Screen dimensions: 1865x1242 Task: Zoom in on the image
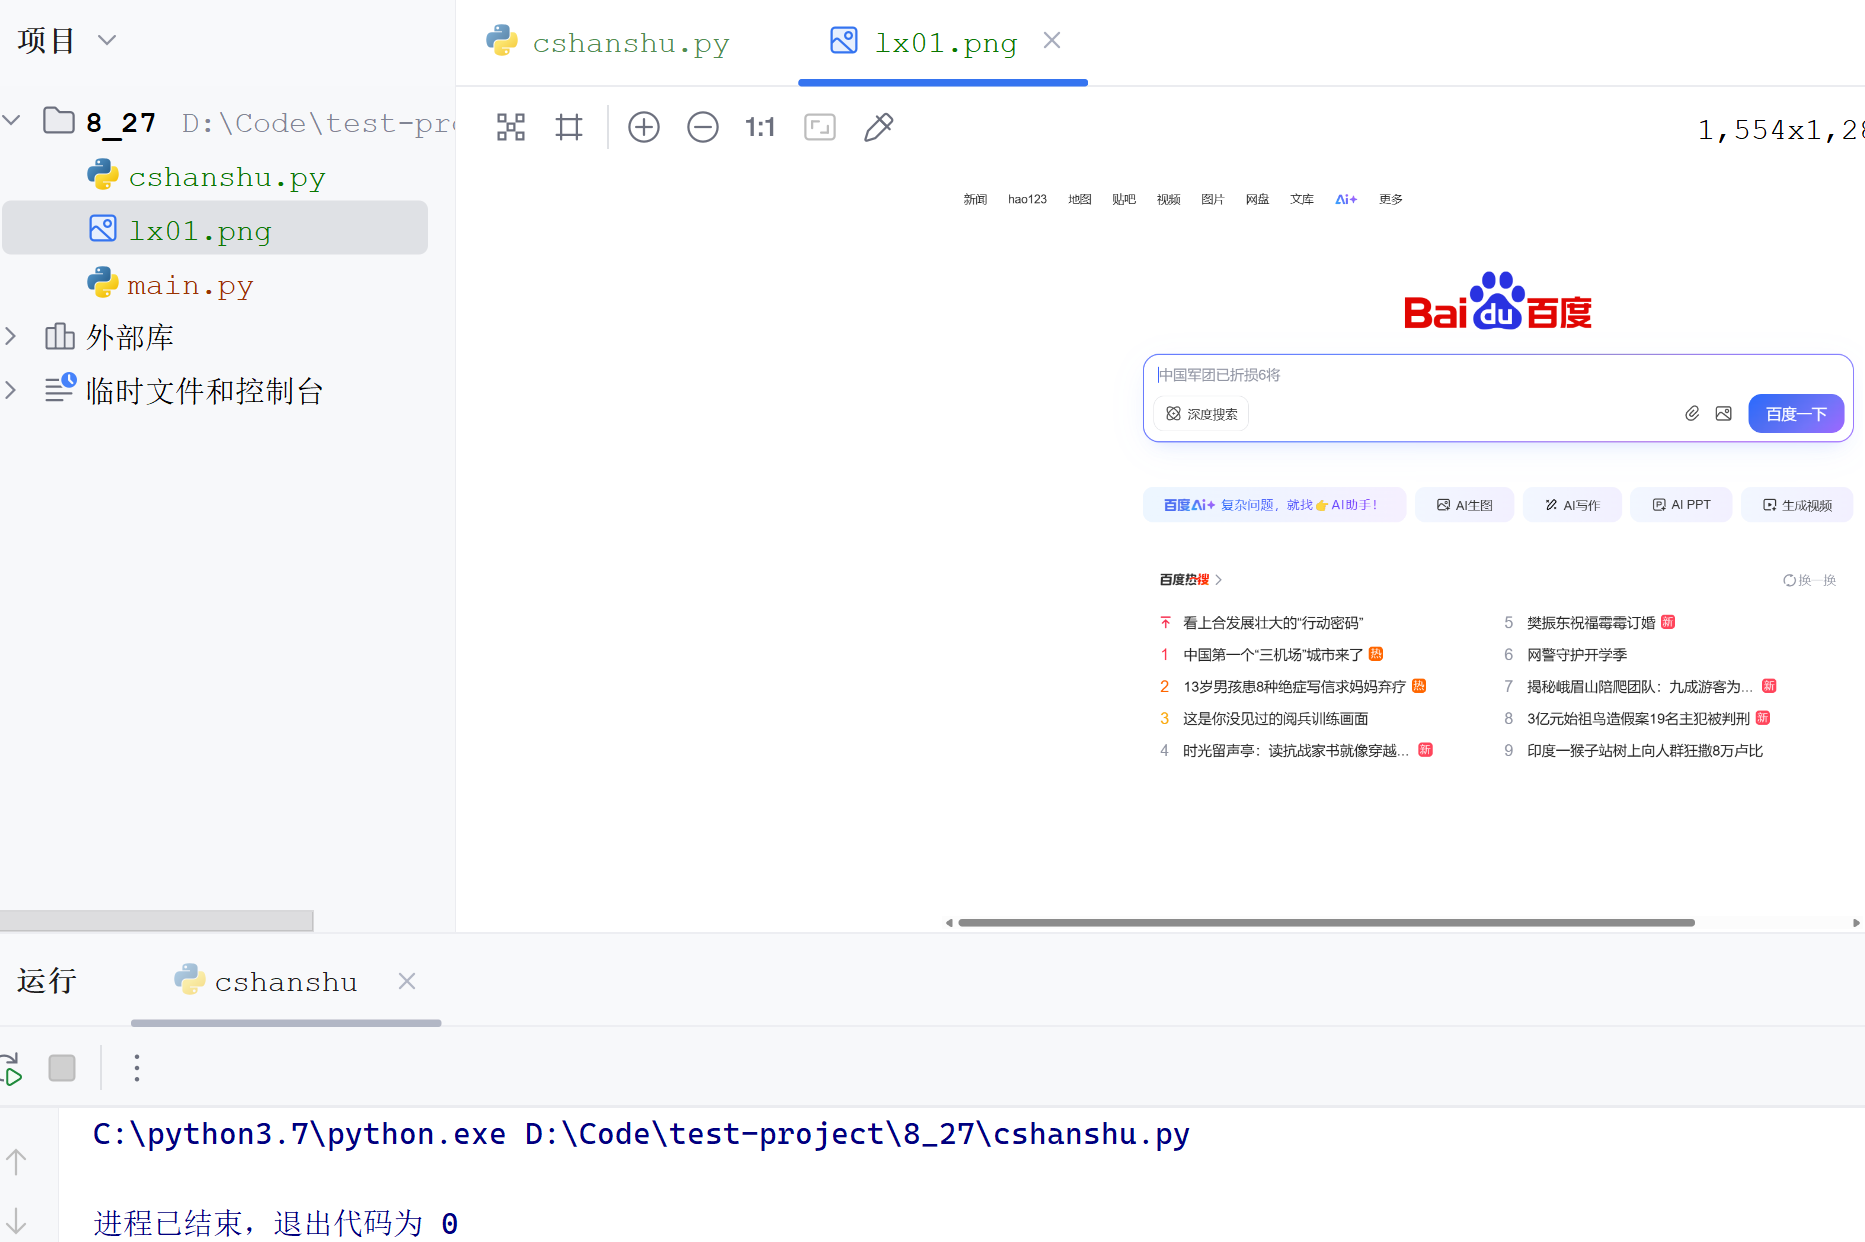tap(644, 127)
